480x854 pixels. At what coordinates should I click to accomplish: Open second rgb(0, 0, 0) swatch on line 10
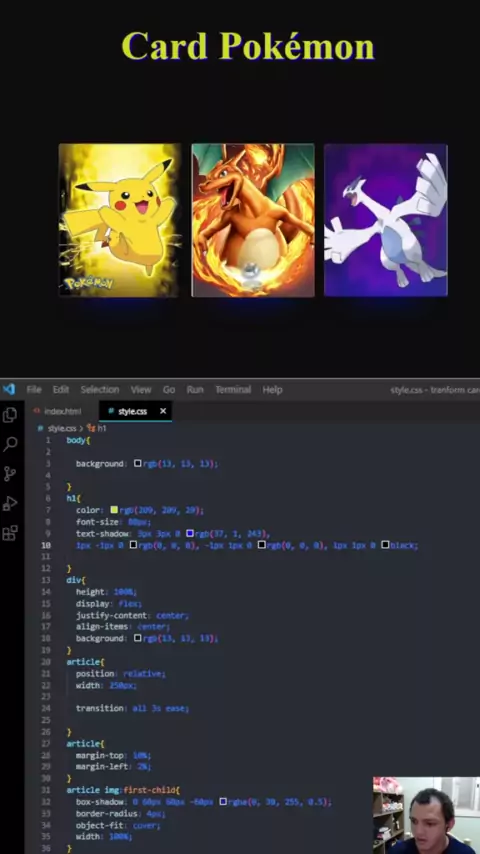(262, 545)
